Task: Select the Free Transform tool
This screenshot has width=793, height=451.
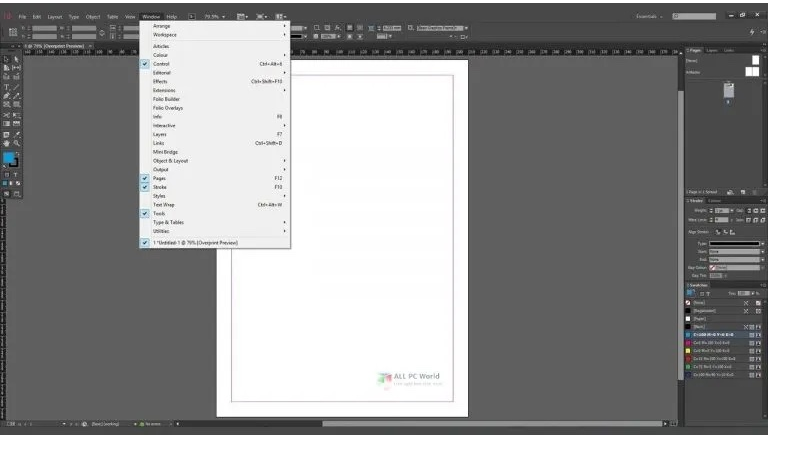Action: point(17,115)
